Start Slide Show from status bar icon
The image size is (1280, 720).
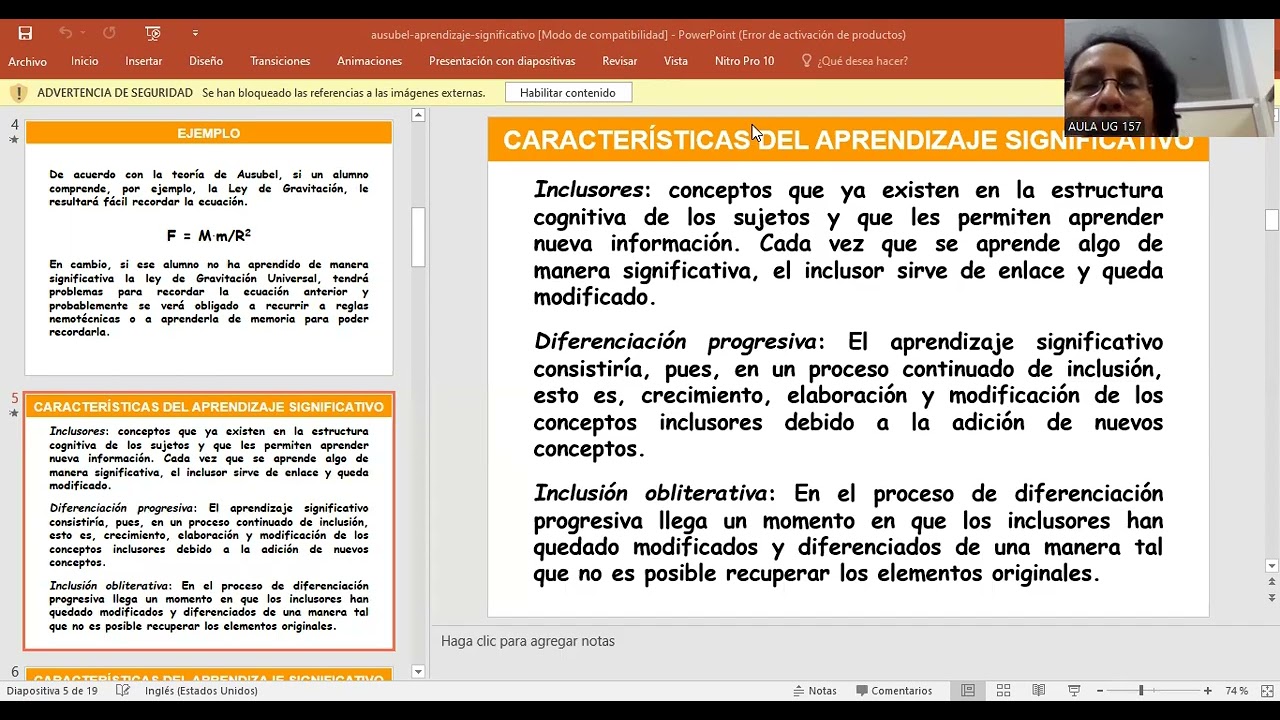pyautogui.click(x=1074, y=691)
